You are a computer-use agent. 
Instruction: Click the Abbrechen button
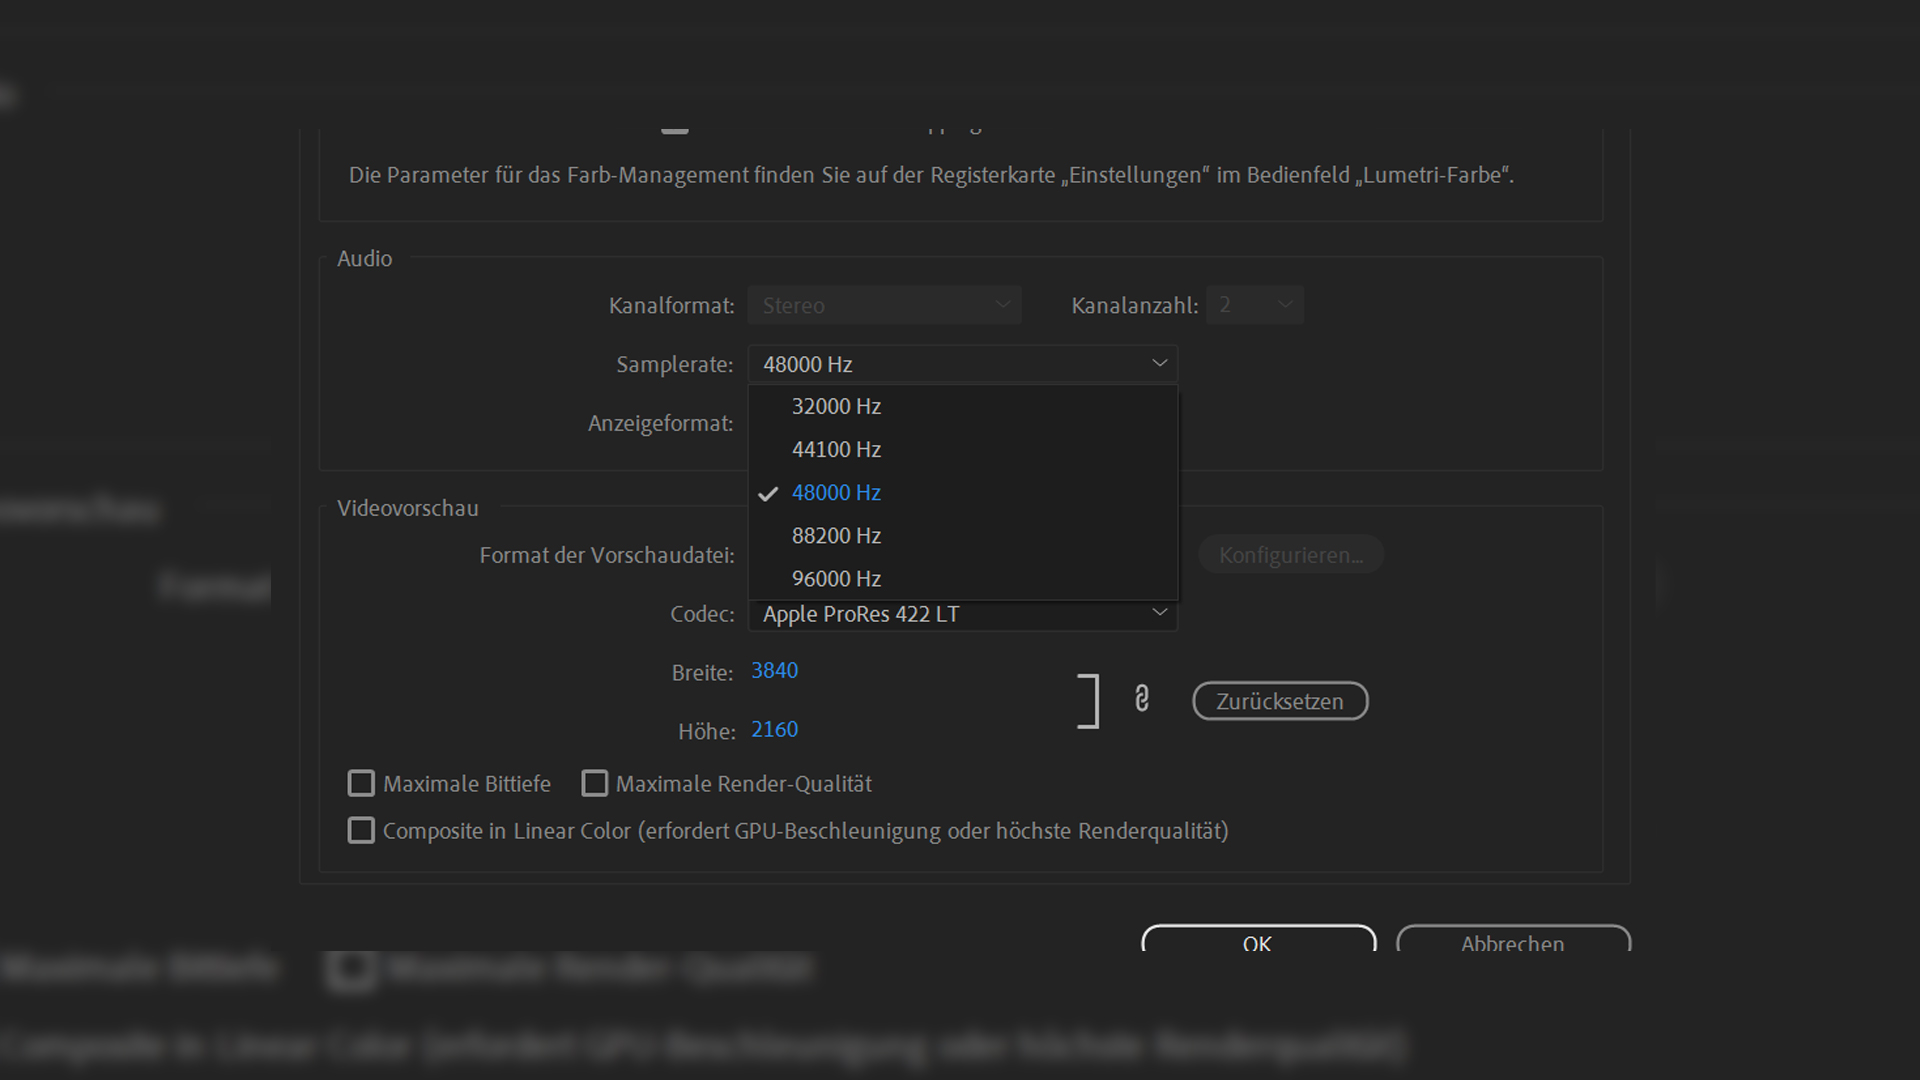coord(1512,941)
